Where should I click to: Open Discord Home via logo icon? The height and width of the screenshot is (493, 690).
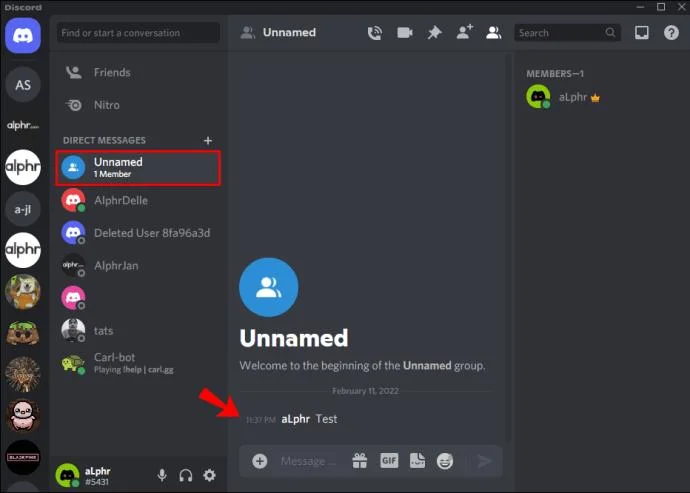23,36
